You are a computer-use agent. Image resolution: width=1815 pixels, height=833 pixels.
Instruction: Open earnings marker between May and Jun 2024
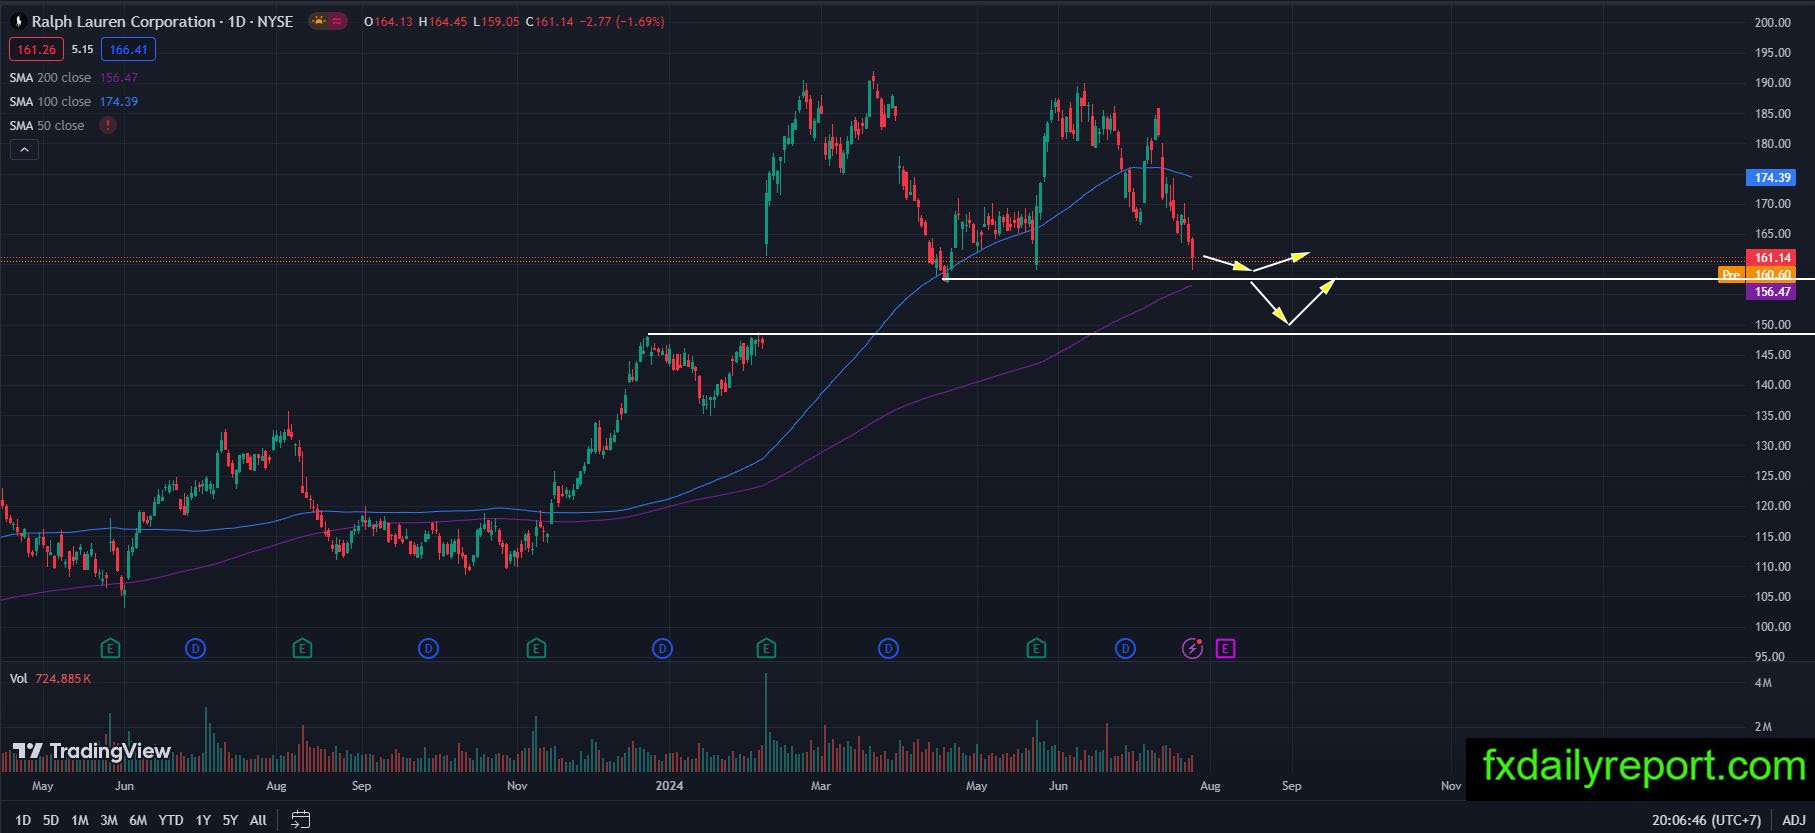[x=1036, y=649]
